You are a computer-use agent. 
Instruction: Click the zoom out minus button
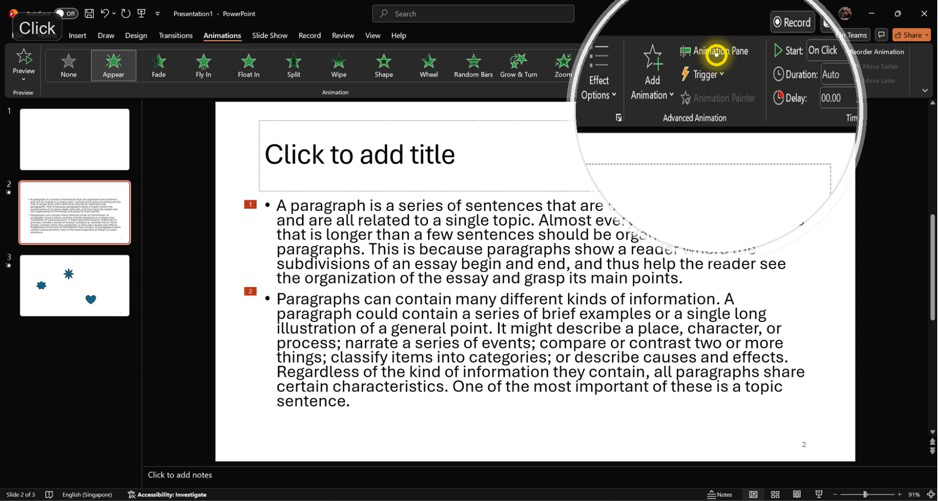coord(834,494)
